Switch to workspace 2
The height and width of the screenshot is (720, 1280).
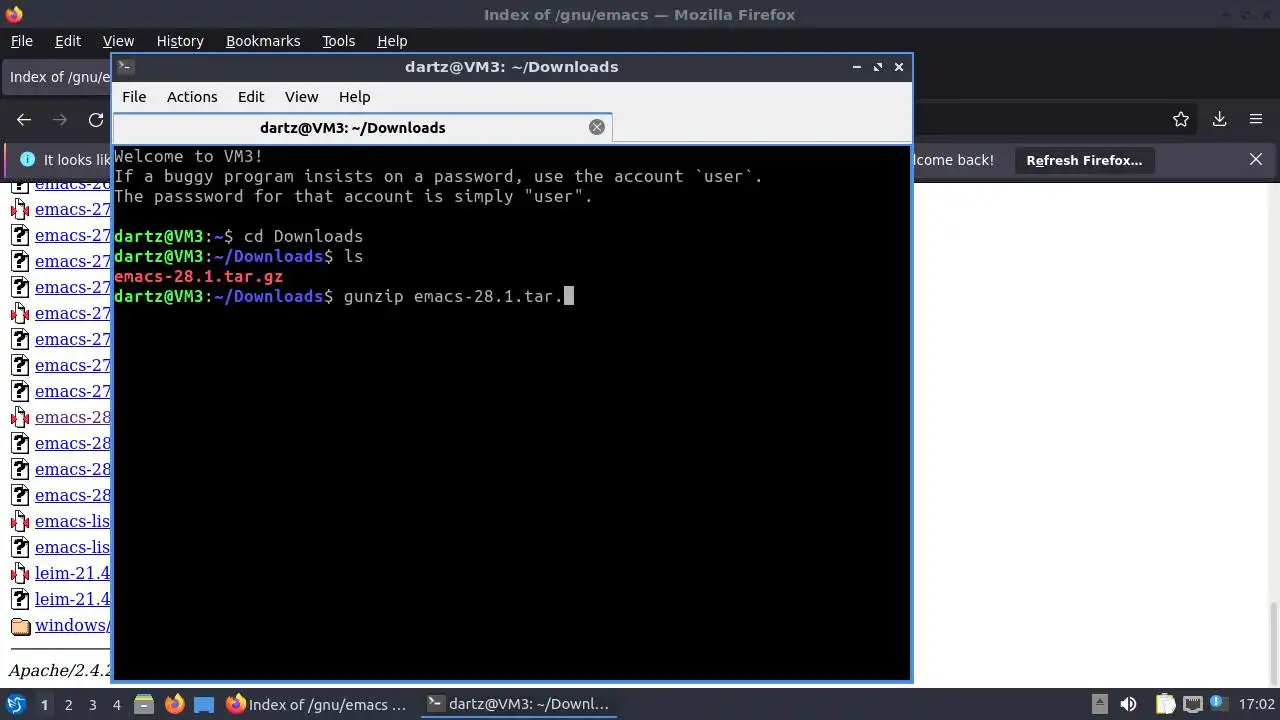68,704
